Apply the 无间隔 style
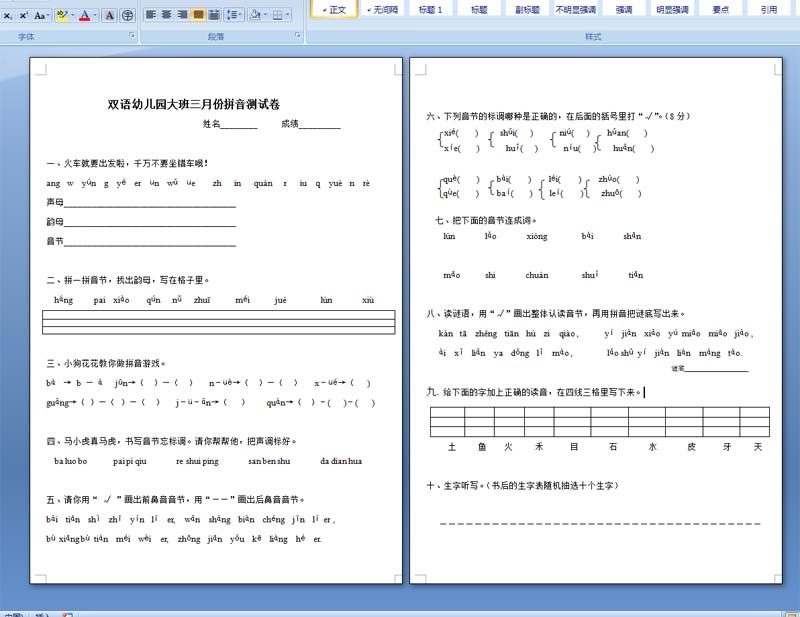800x617 pixels. pyautogui.click(x=383, y=9)
